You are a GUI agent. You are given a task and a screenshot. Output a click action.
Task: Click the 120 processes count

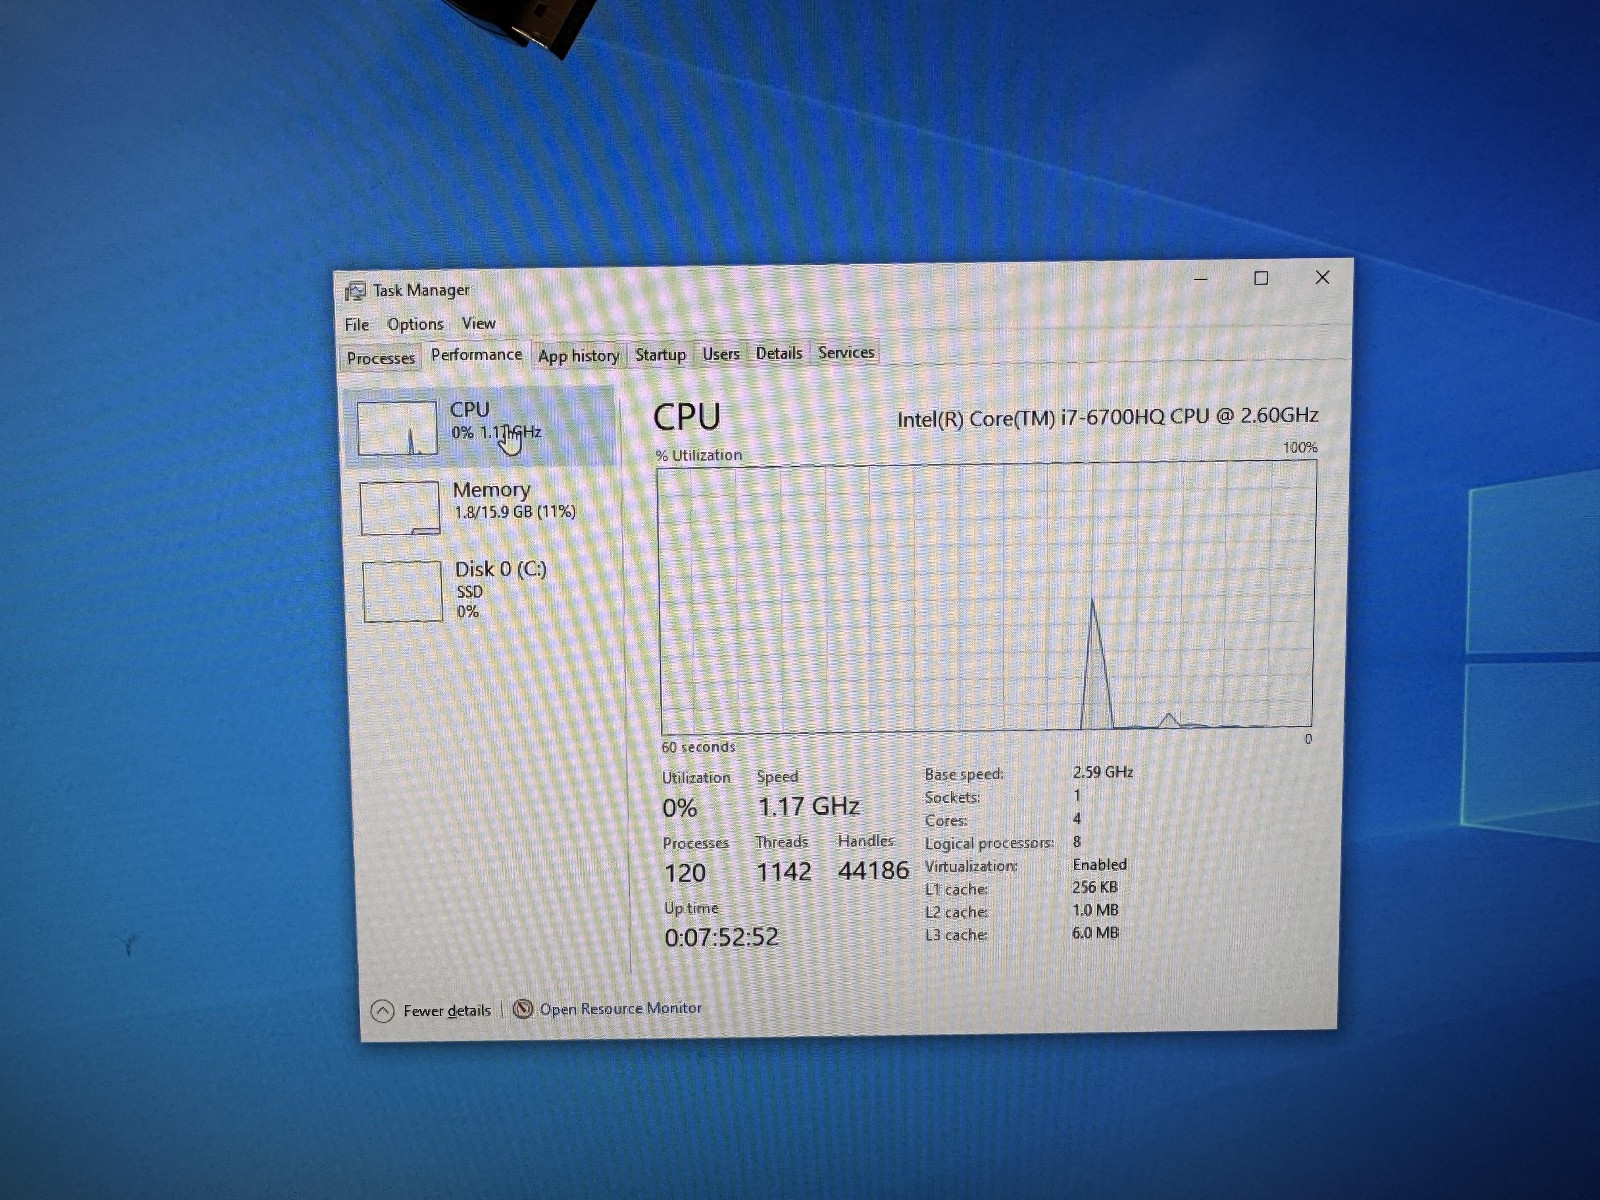click(x=685, y=873)
